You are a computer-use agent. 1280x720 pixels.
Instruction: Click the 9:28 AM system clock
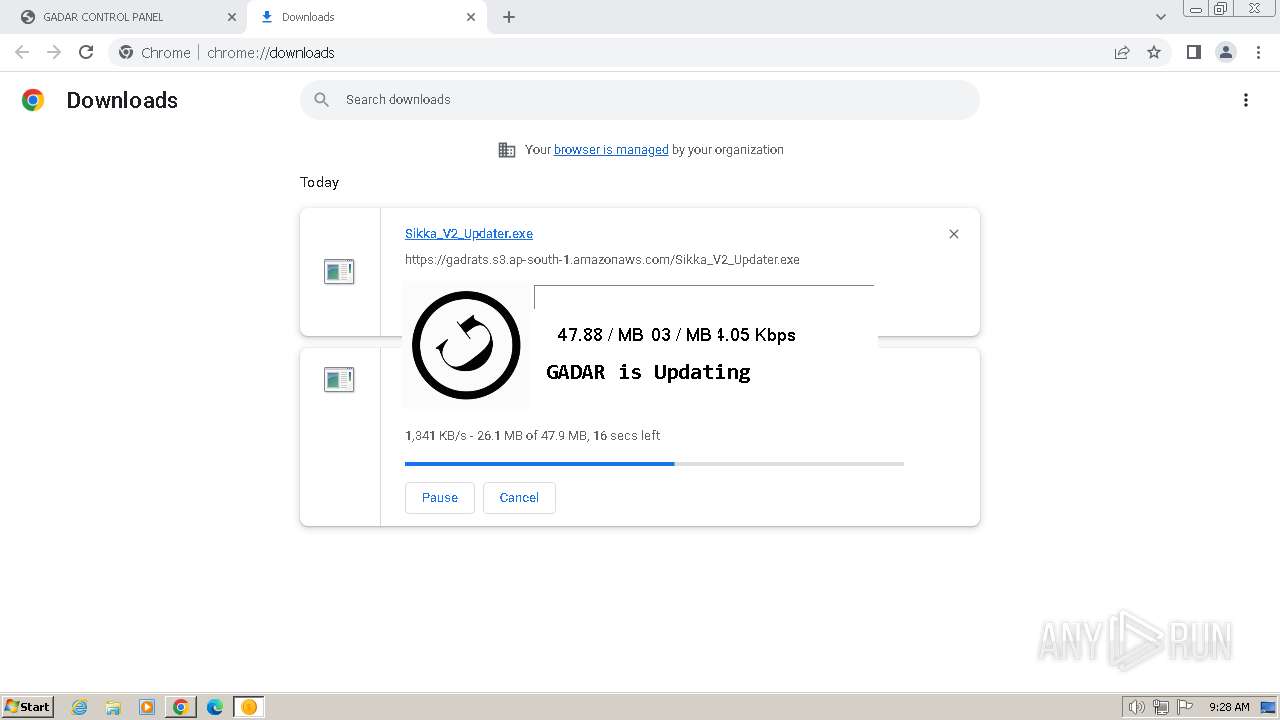1229,707
